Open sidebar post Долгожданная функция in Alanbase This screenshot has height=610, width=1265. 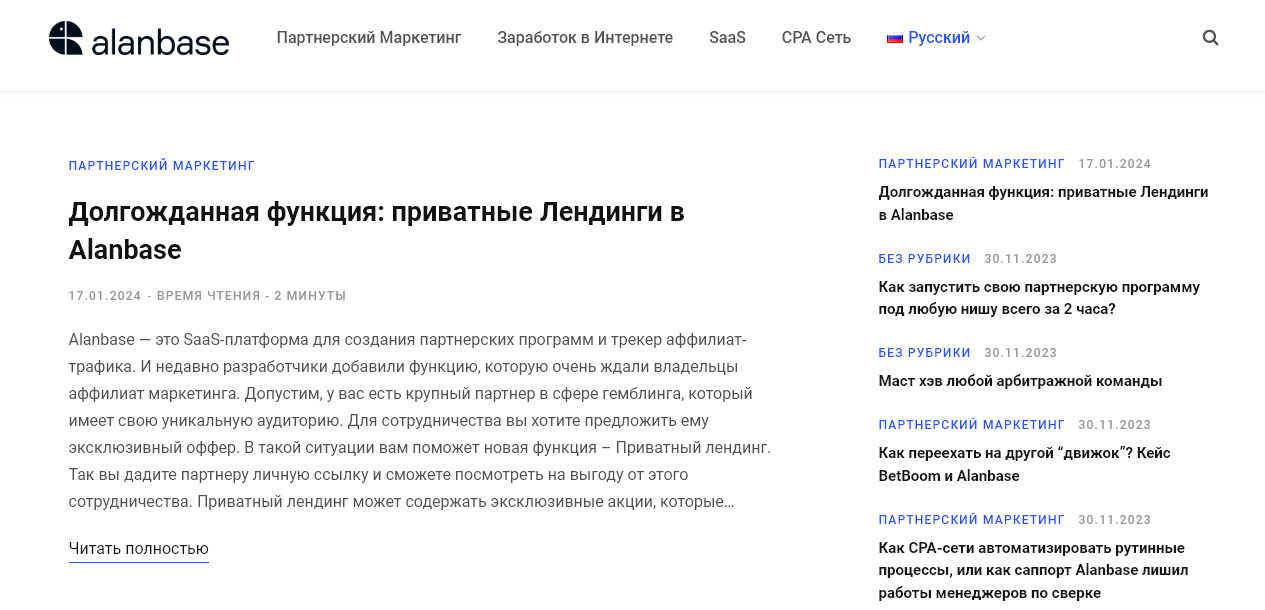[1043, 203]
